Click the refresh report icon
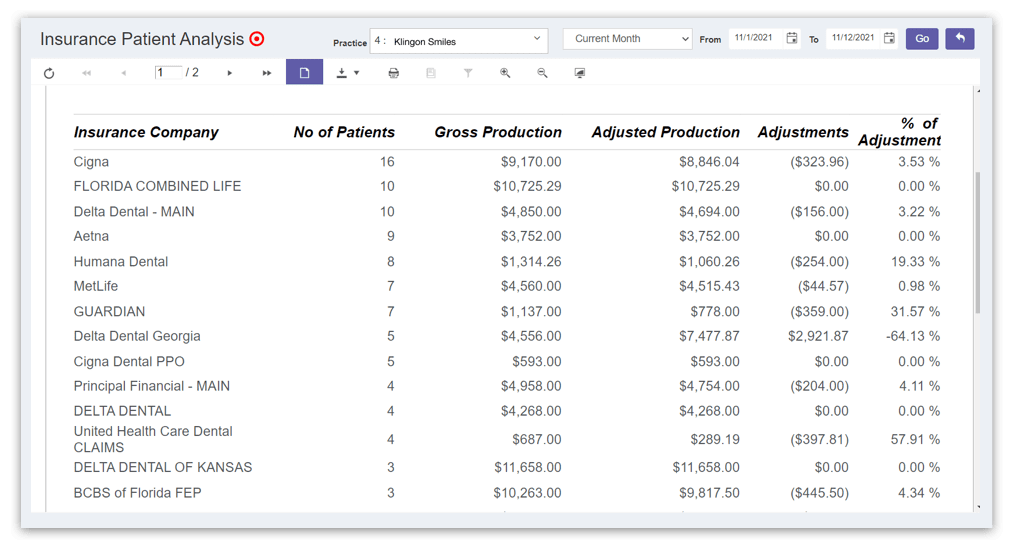 click(49, 73)
